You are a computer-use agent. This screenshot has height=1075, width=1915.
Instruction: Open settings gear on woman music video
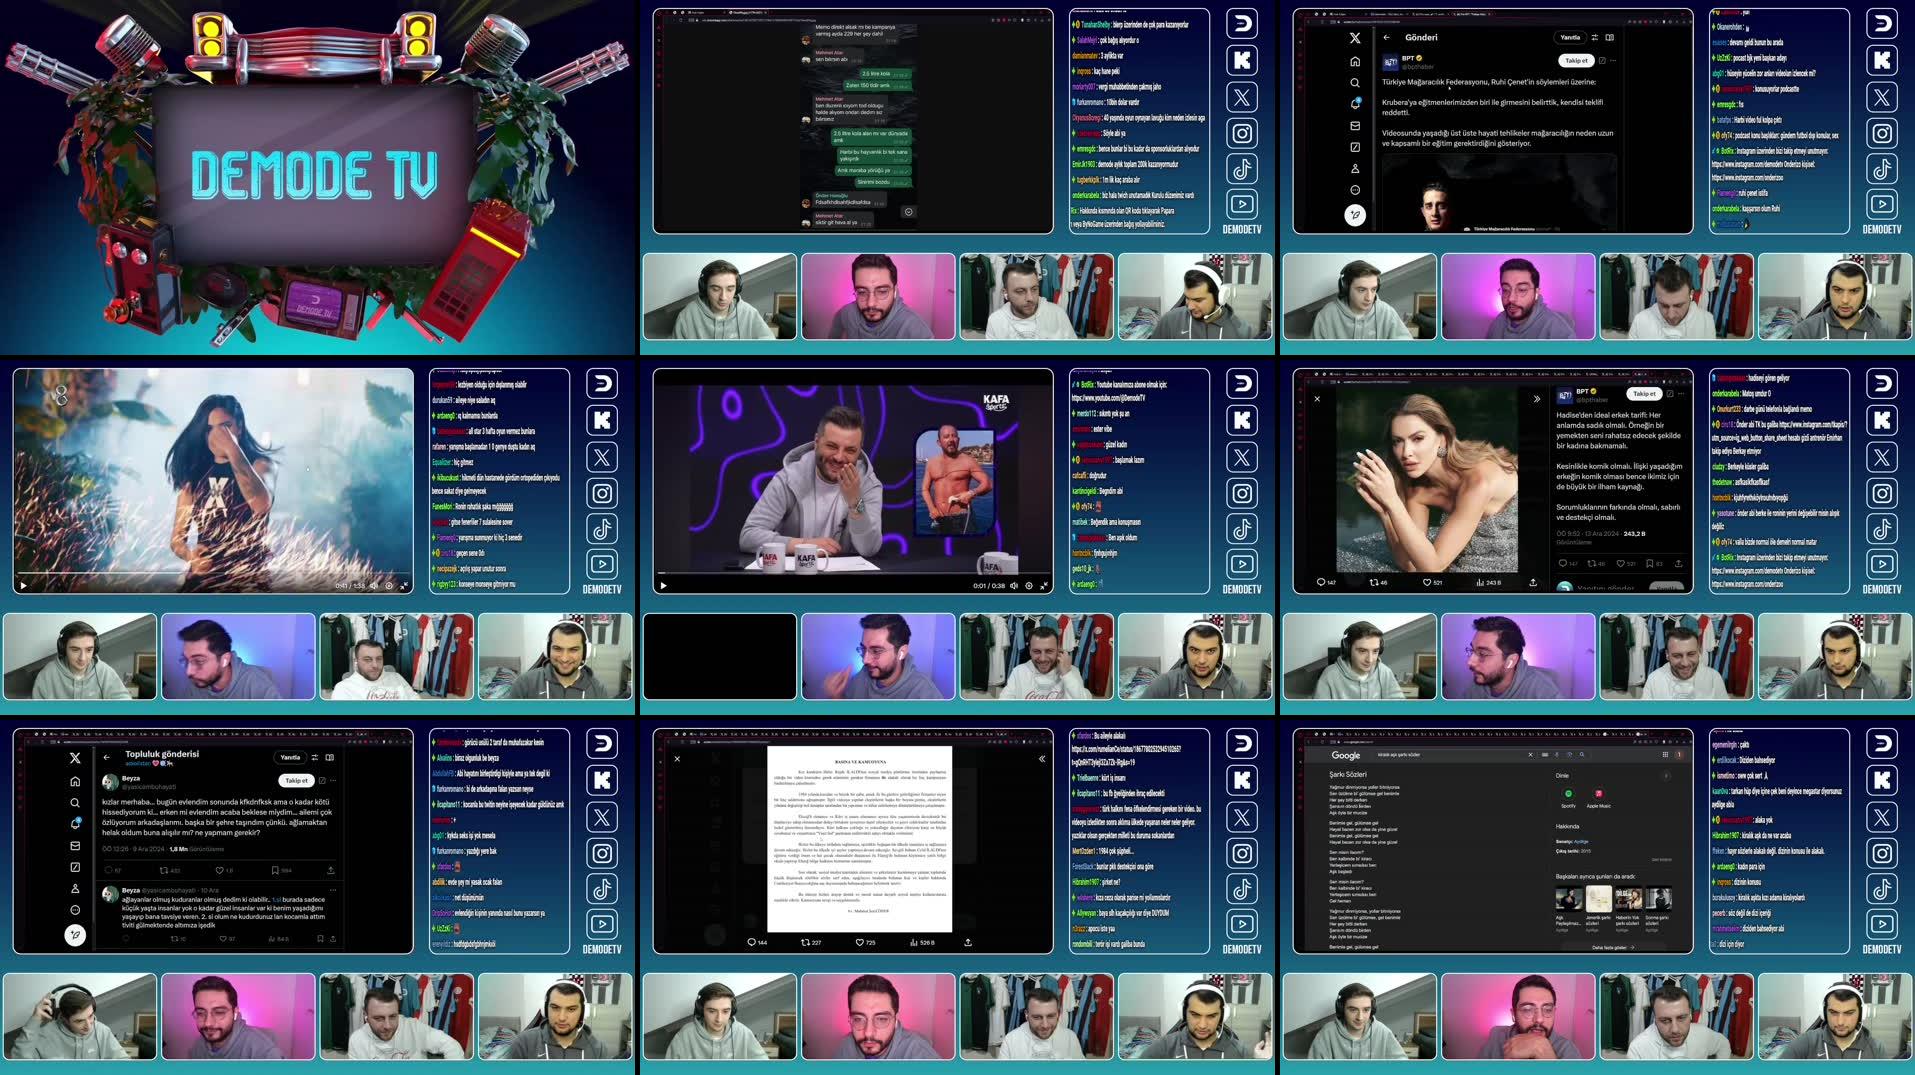(x=389, y=586)
